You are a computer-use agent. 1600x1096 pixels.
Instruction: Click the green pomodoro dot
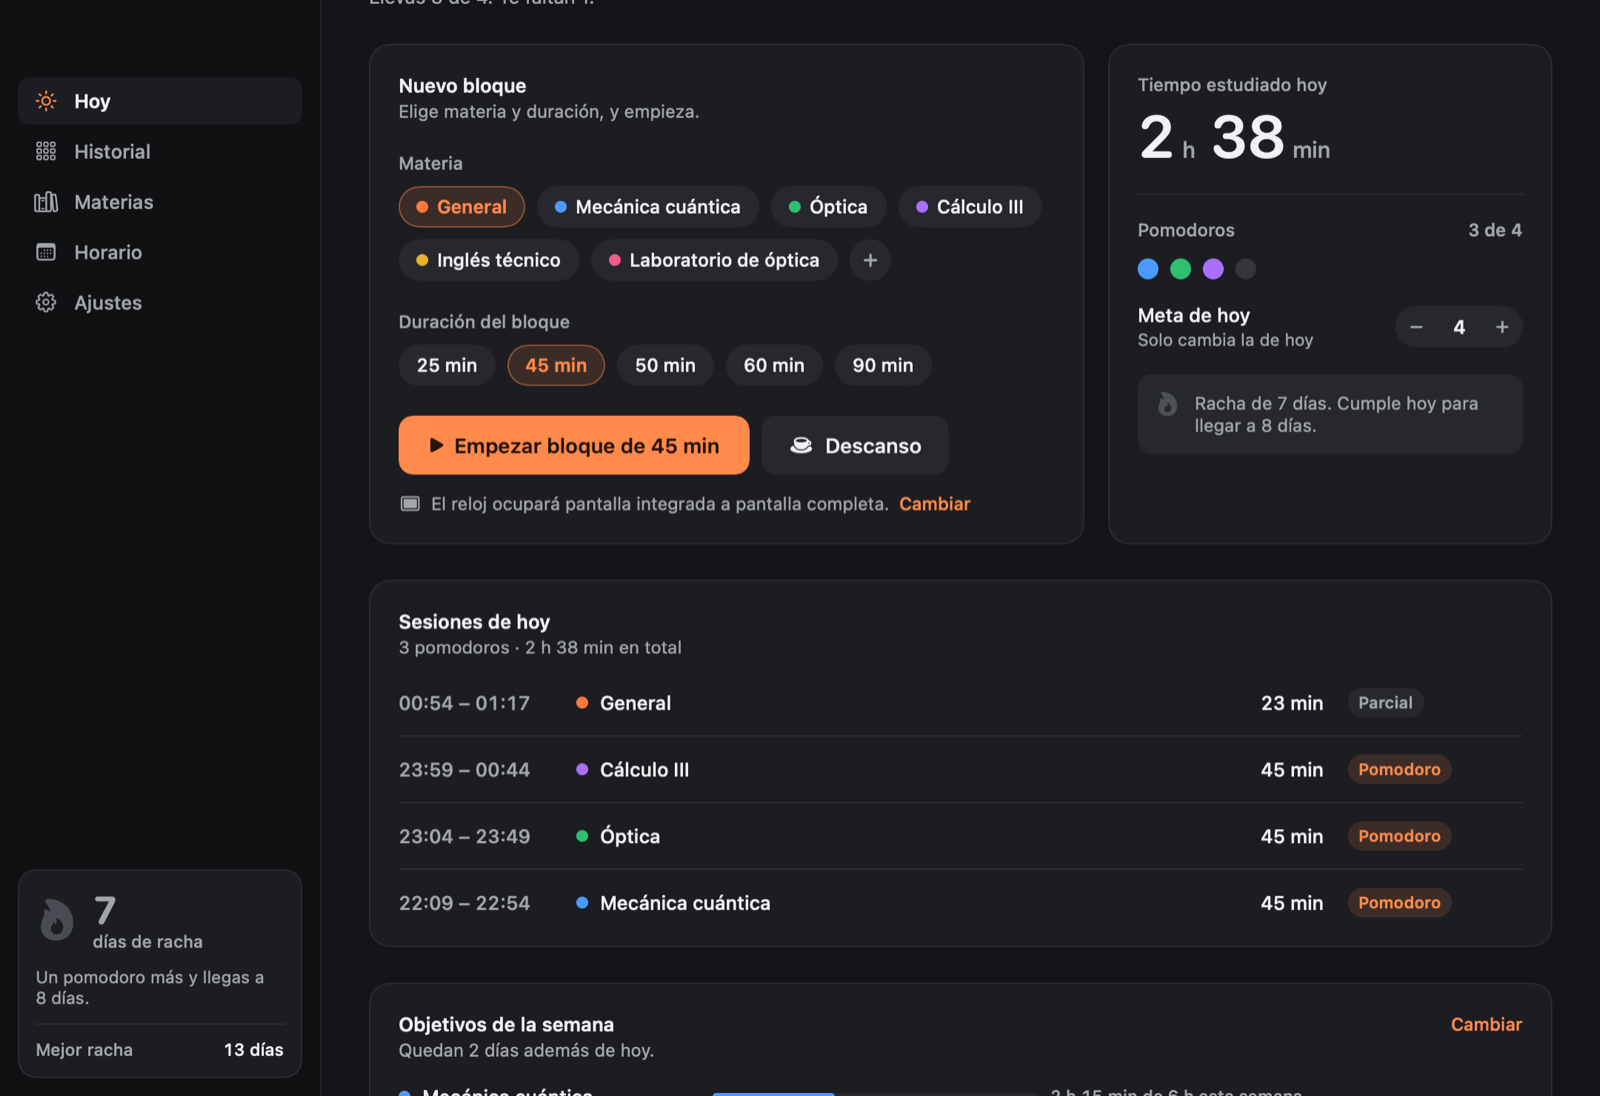click(1180, 269)
